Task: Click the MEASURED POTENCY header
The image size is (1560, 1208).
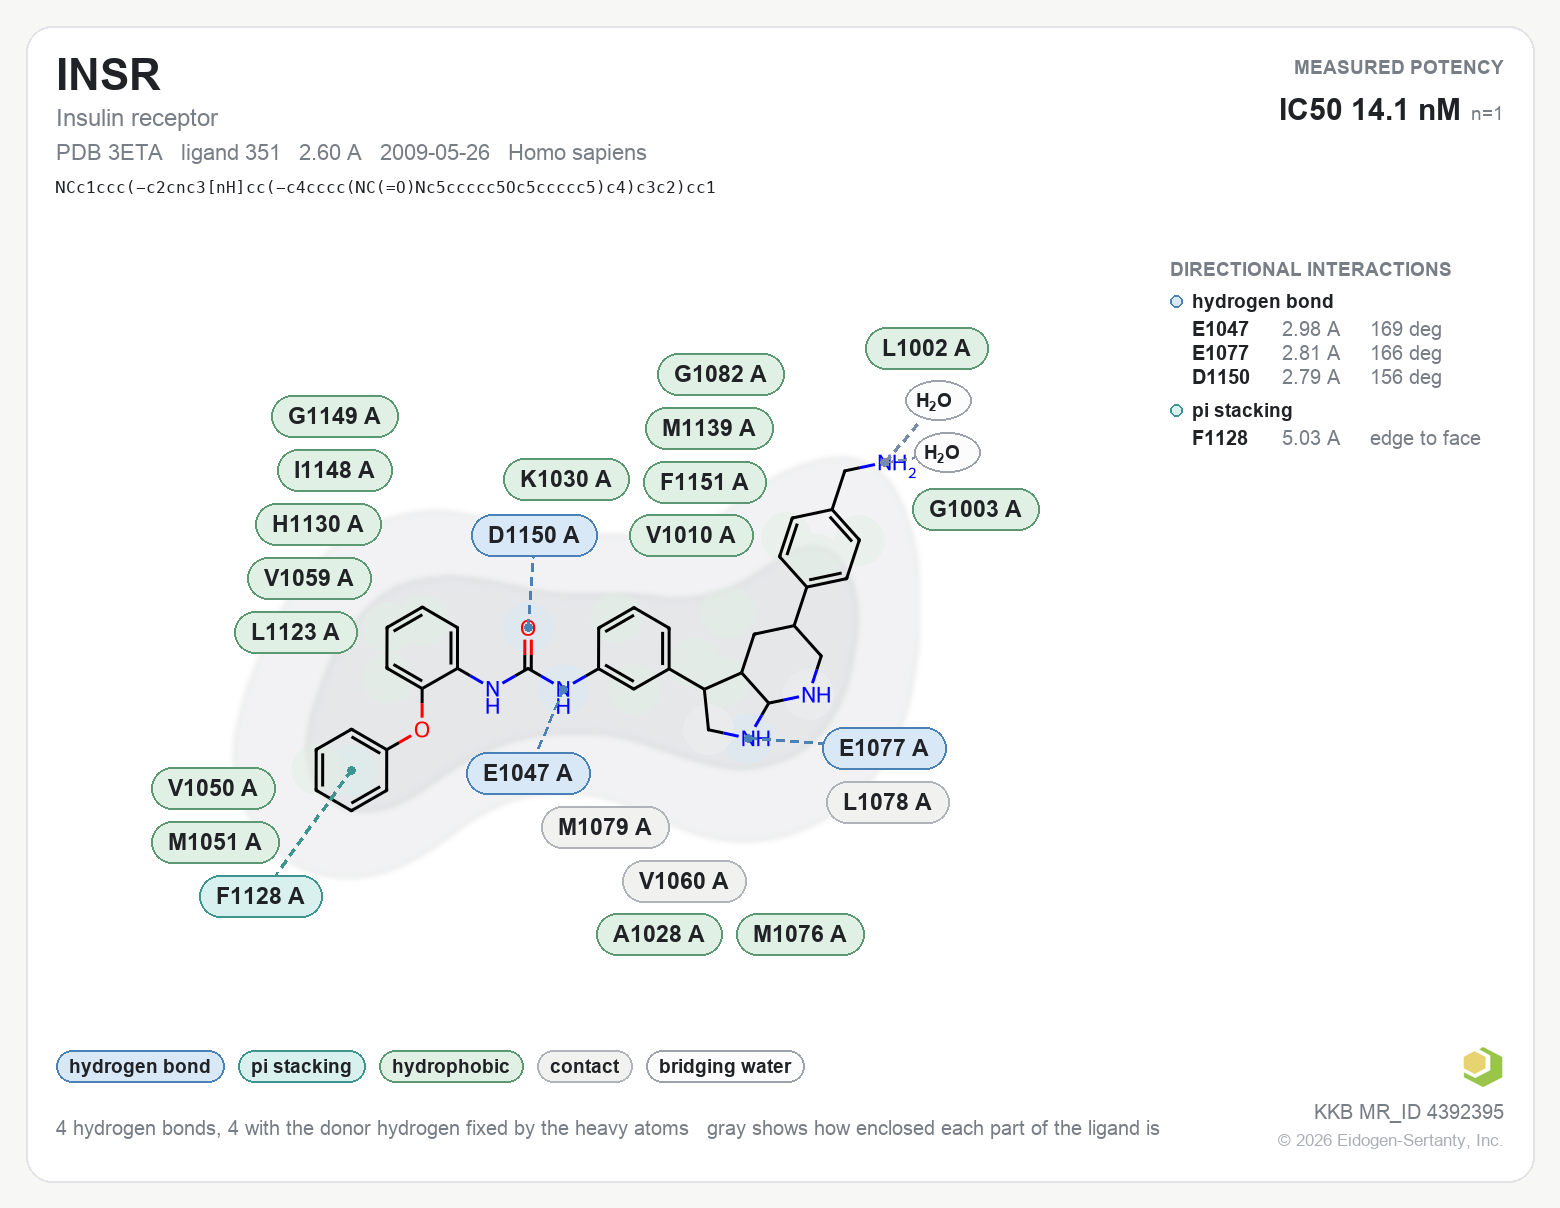Action: (x=1399, y=68)
